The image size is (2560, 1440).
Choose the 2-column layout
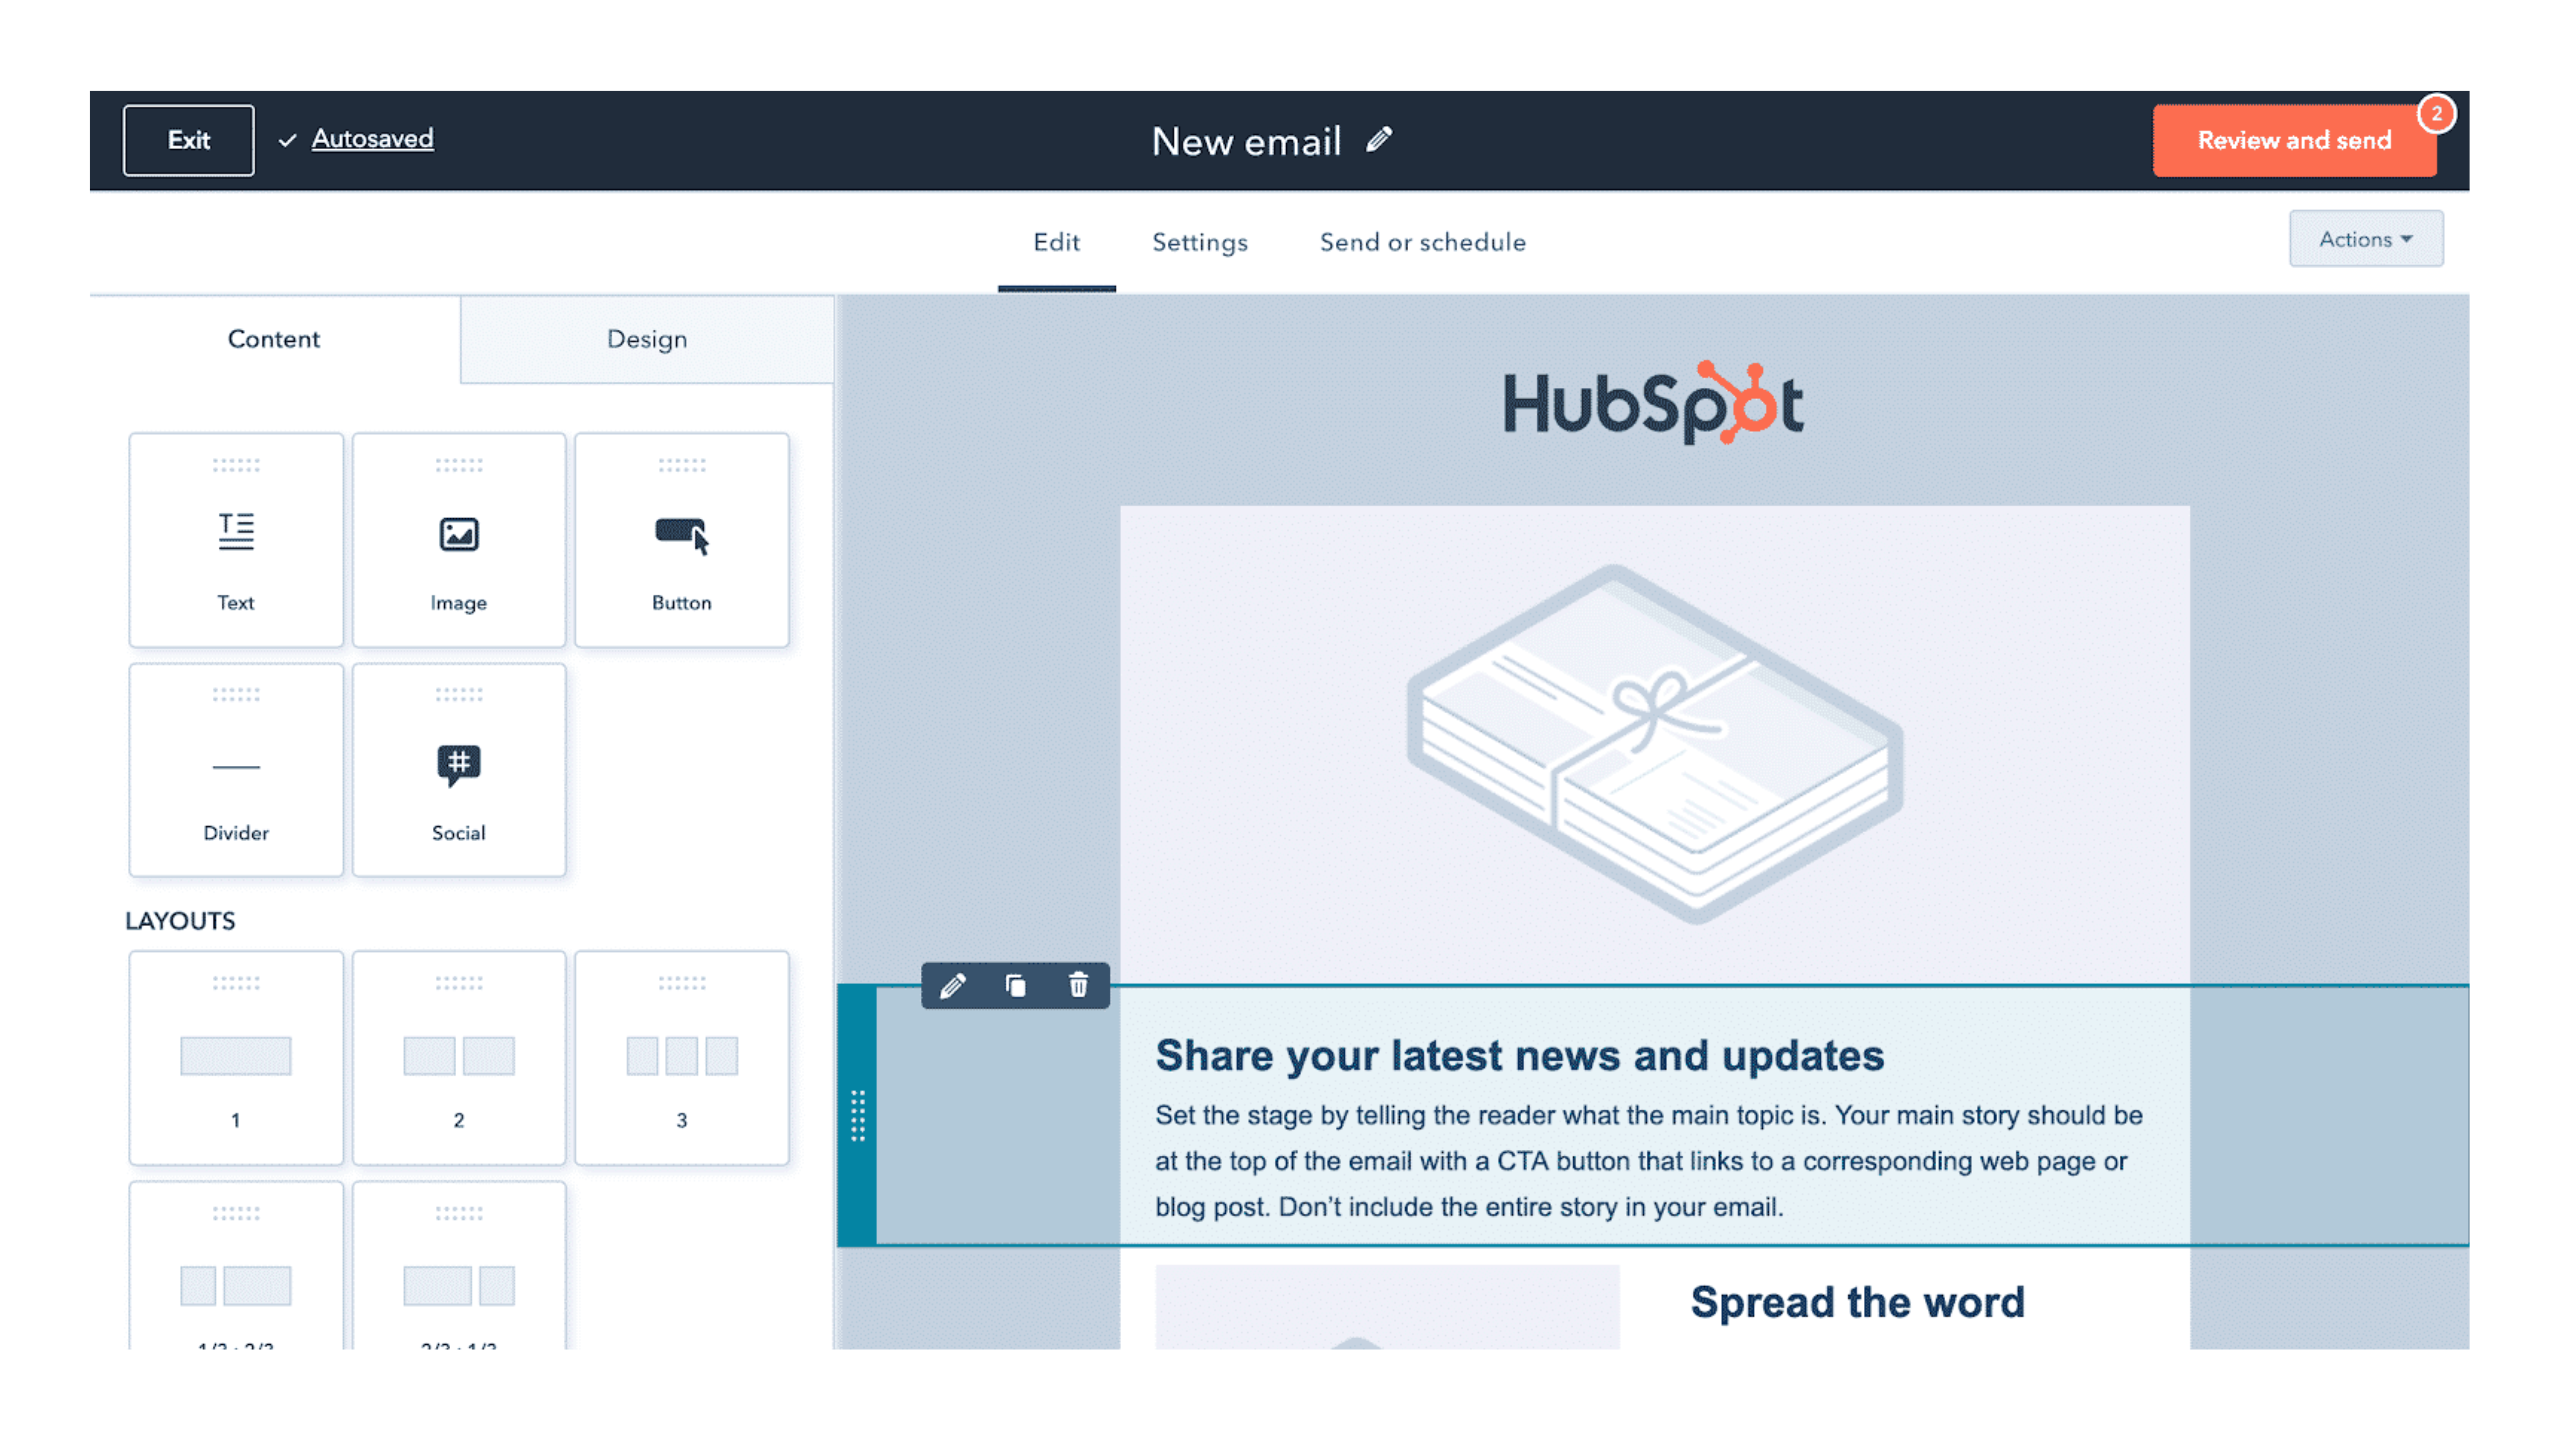coord(458,1058)
